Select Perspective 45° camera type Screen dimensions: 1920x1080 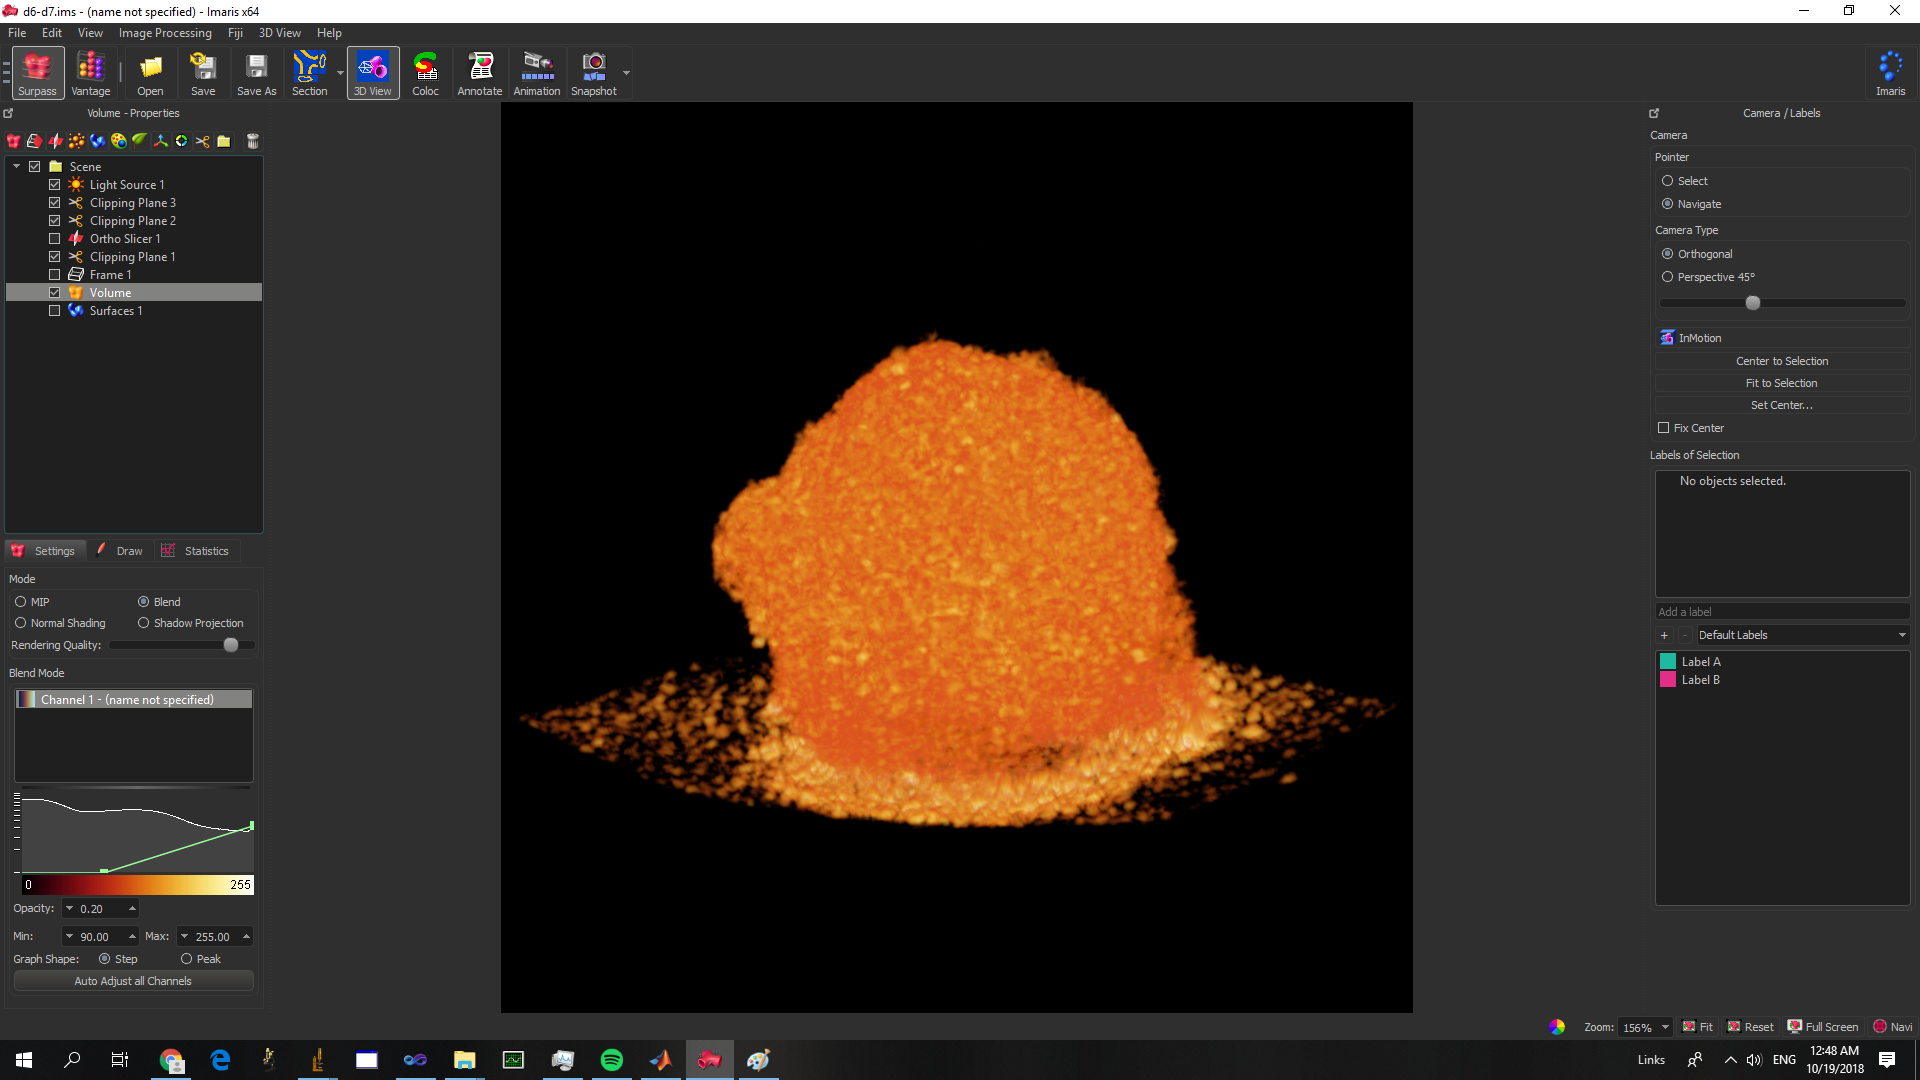point(1667,277)
